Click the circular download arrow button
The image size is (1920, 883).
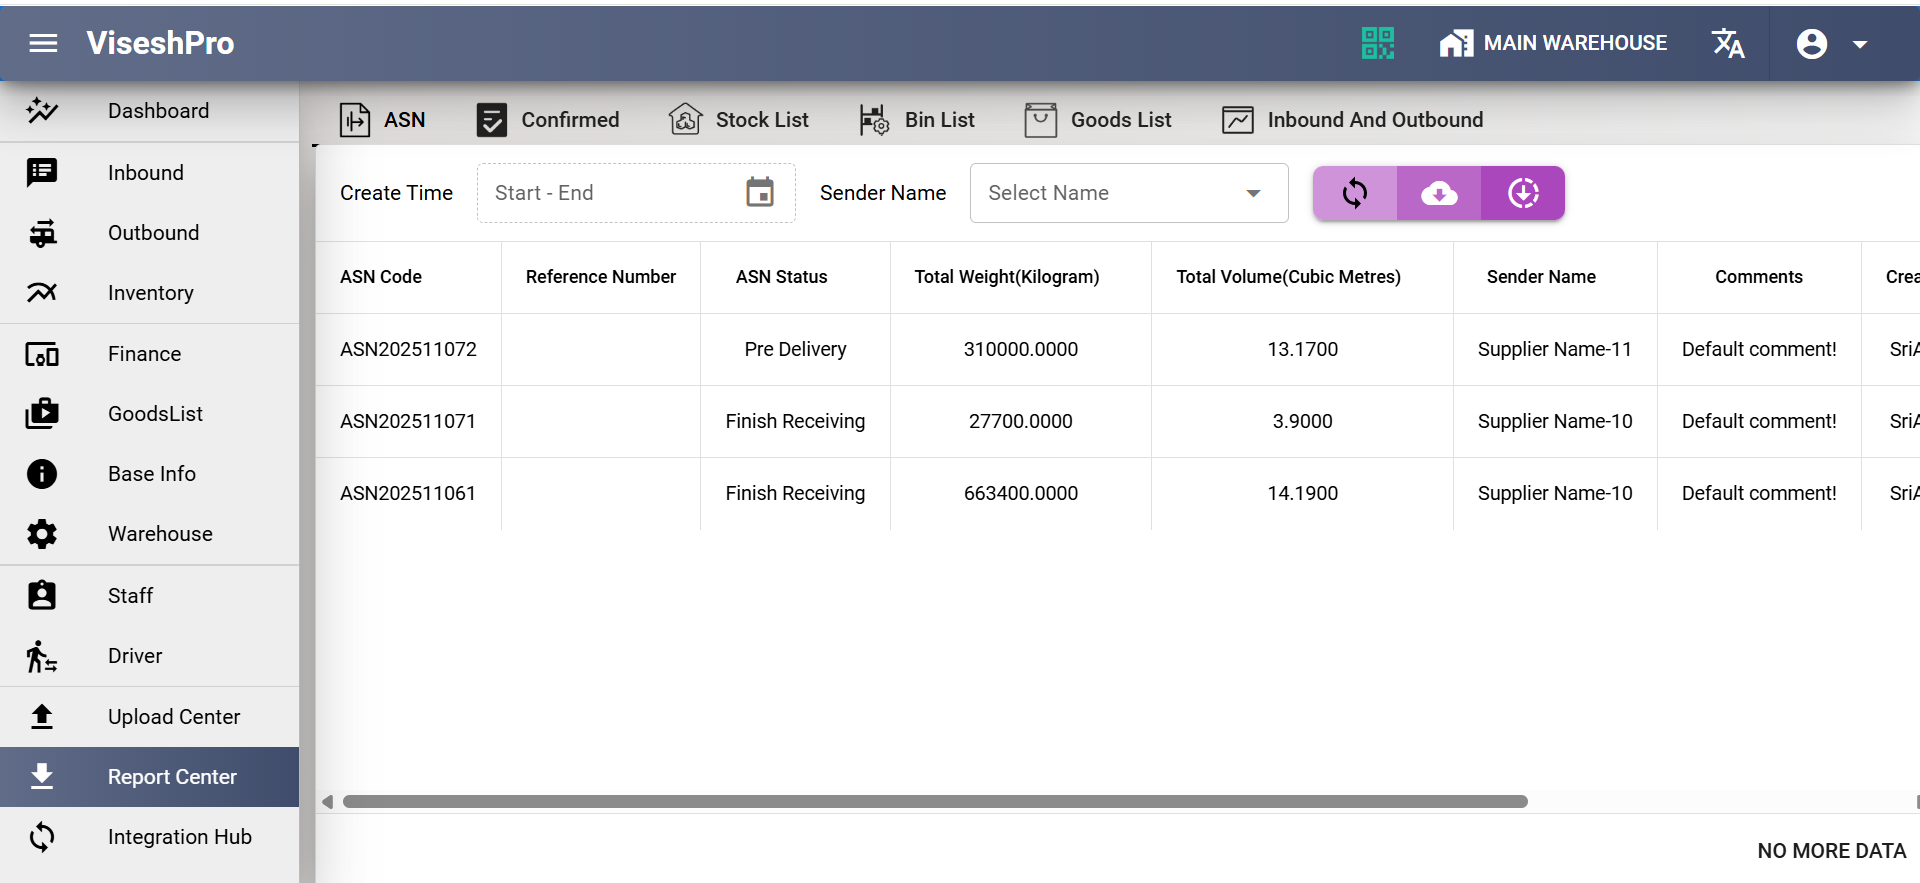(1523, 193)
